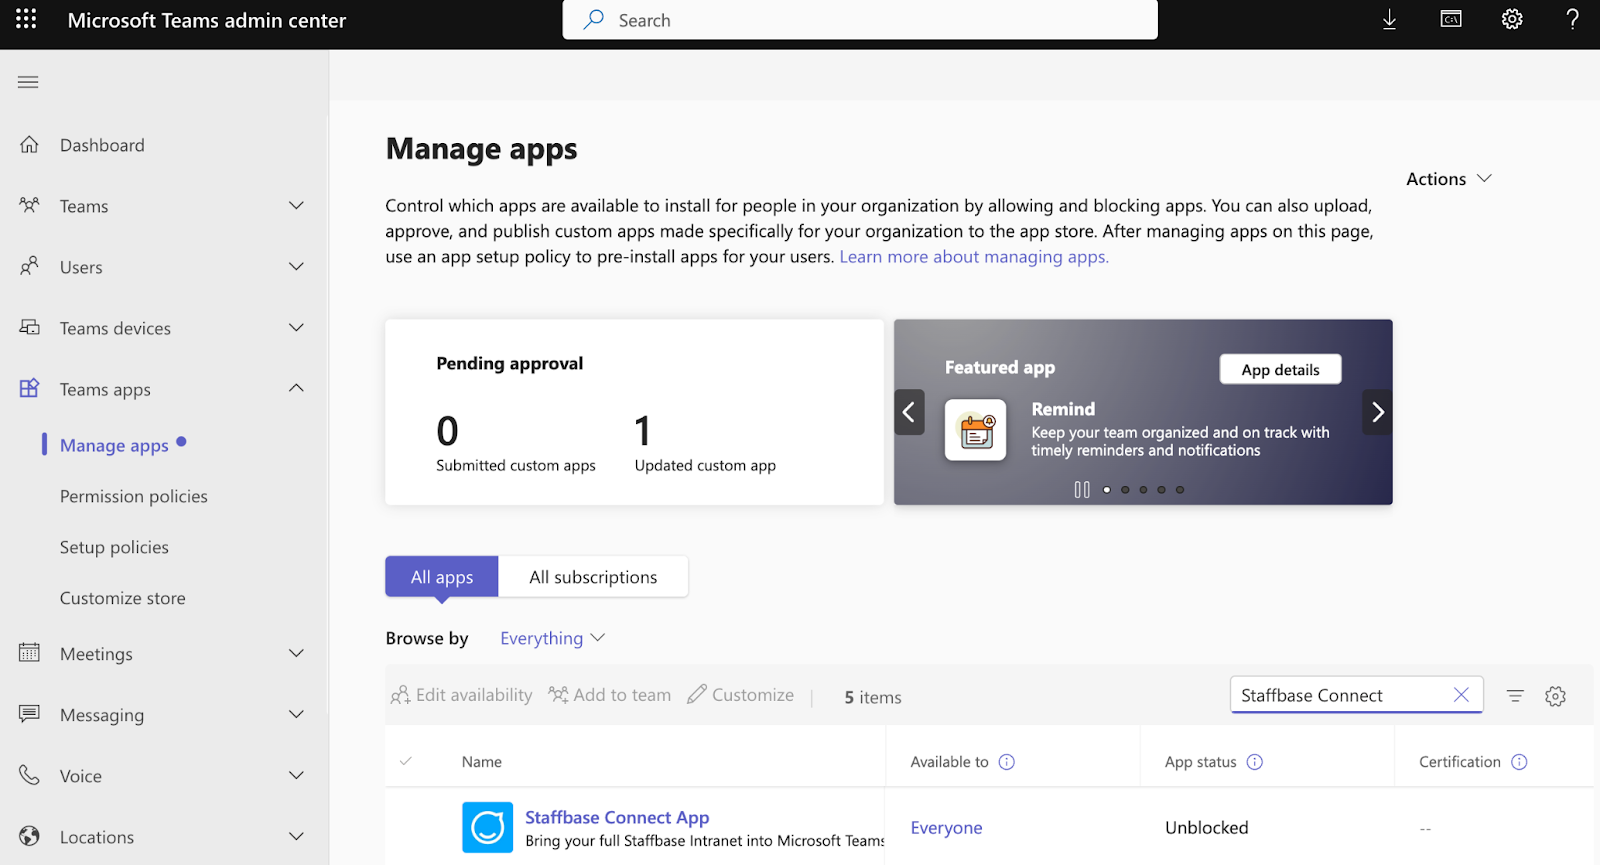Viewport: 1600px width, 865px height.
Task: Toggle the select-all checkmark in table header
Action: click(406, 761)
